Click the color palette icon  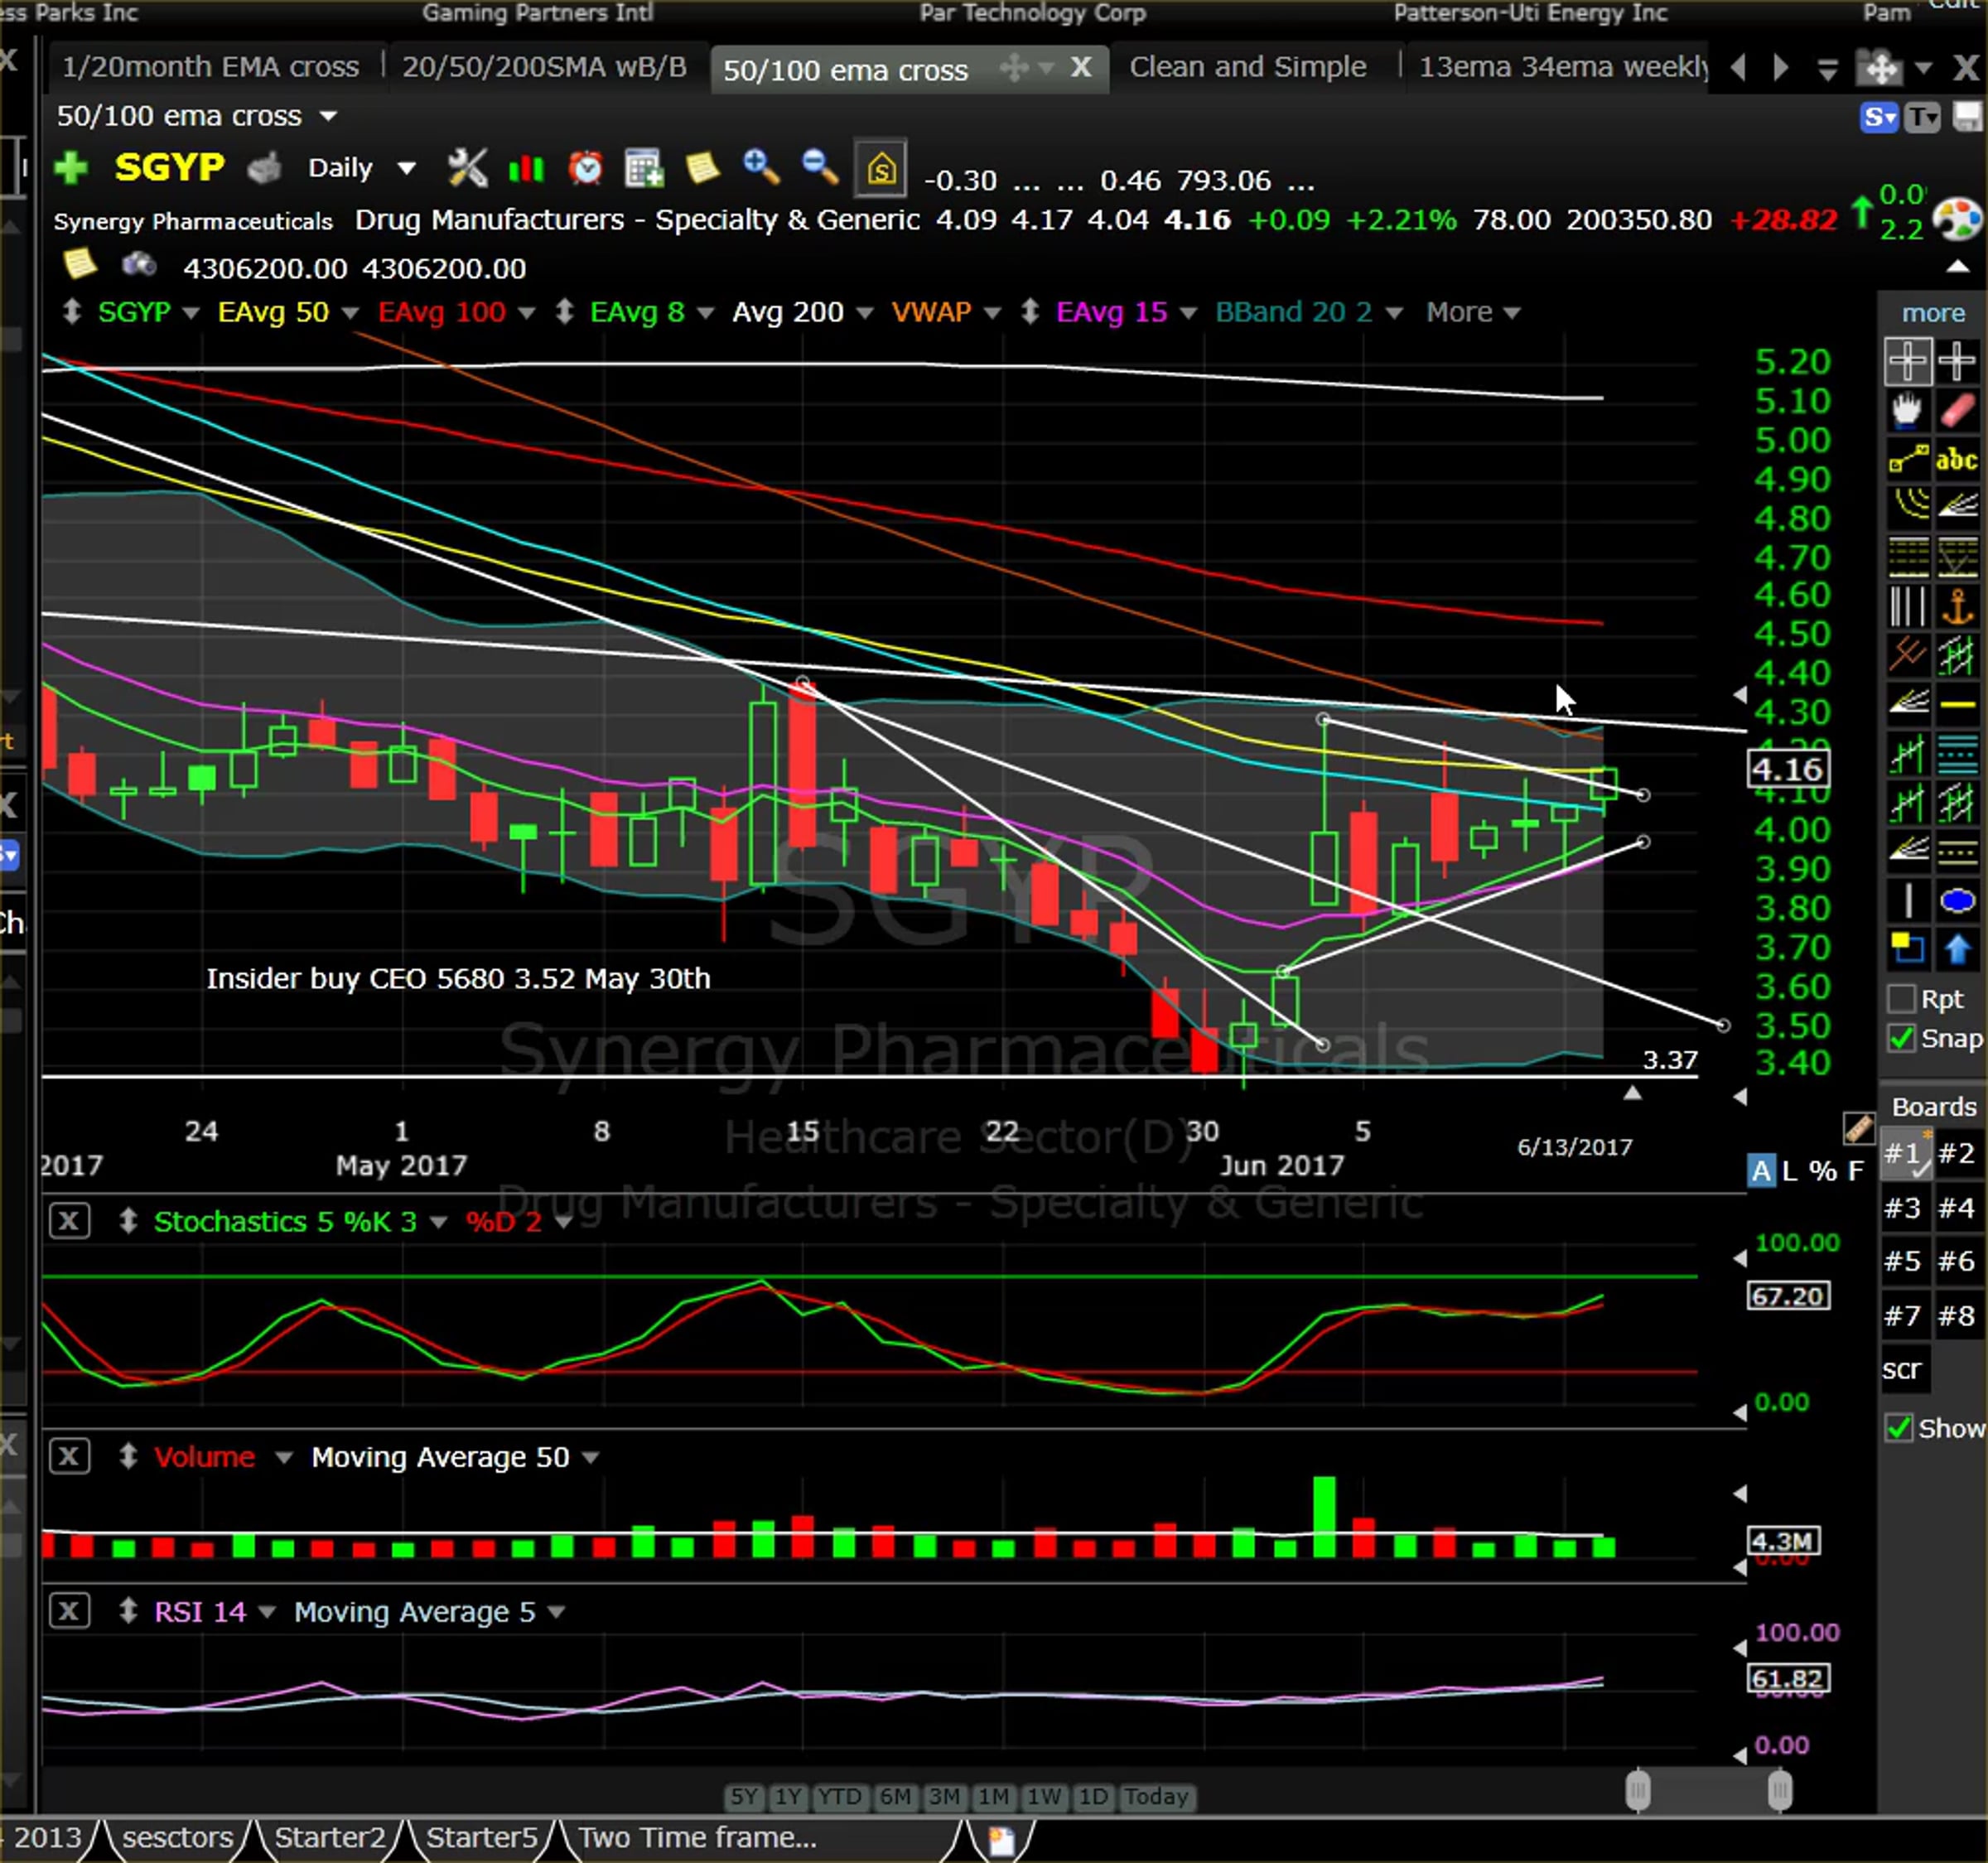1957,220
